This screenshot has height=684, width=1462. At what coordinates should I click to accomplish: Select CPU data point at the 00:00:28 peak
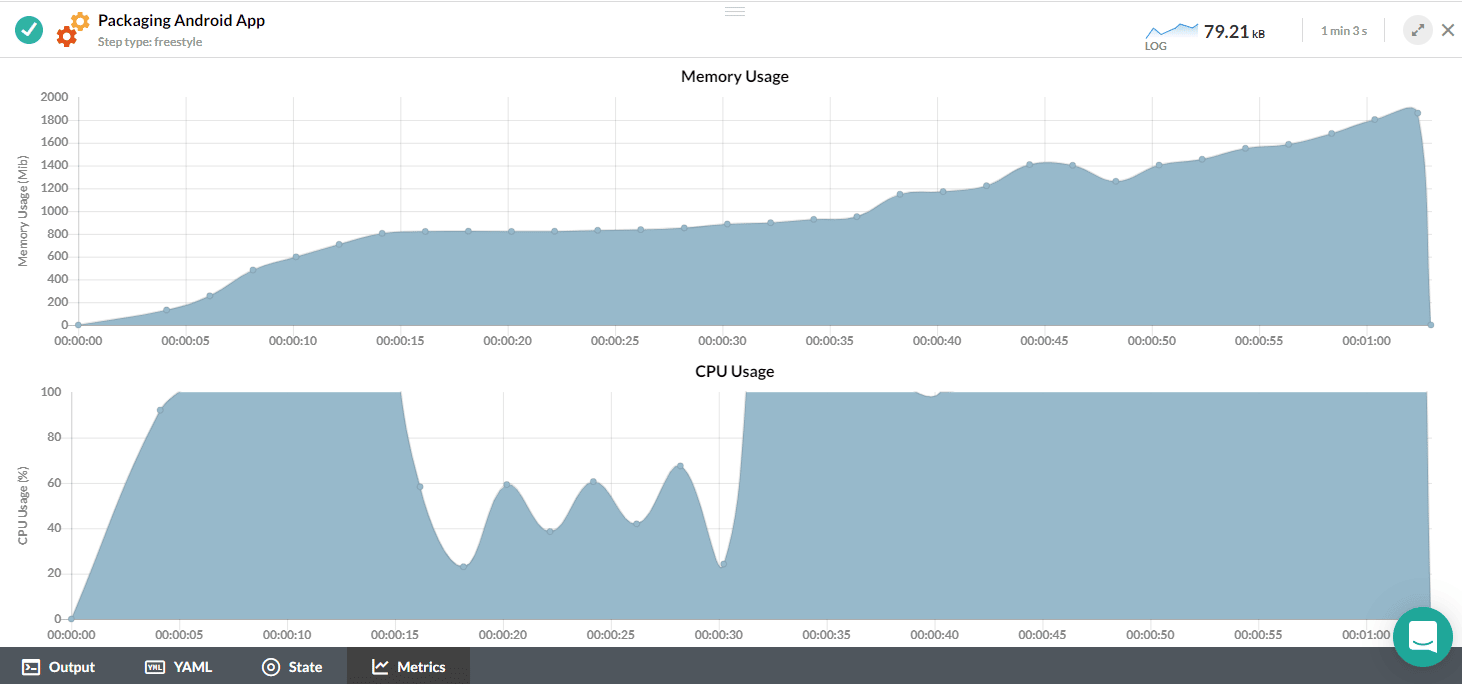pyautogui.click(x=680, y=466)
